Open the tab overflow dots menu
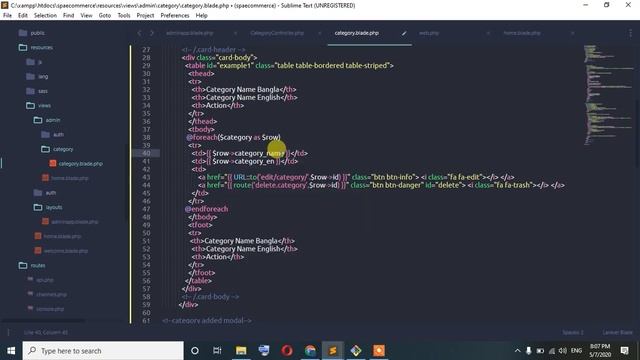The height and width of the screenshot is (360, 640). [630, 33]
